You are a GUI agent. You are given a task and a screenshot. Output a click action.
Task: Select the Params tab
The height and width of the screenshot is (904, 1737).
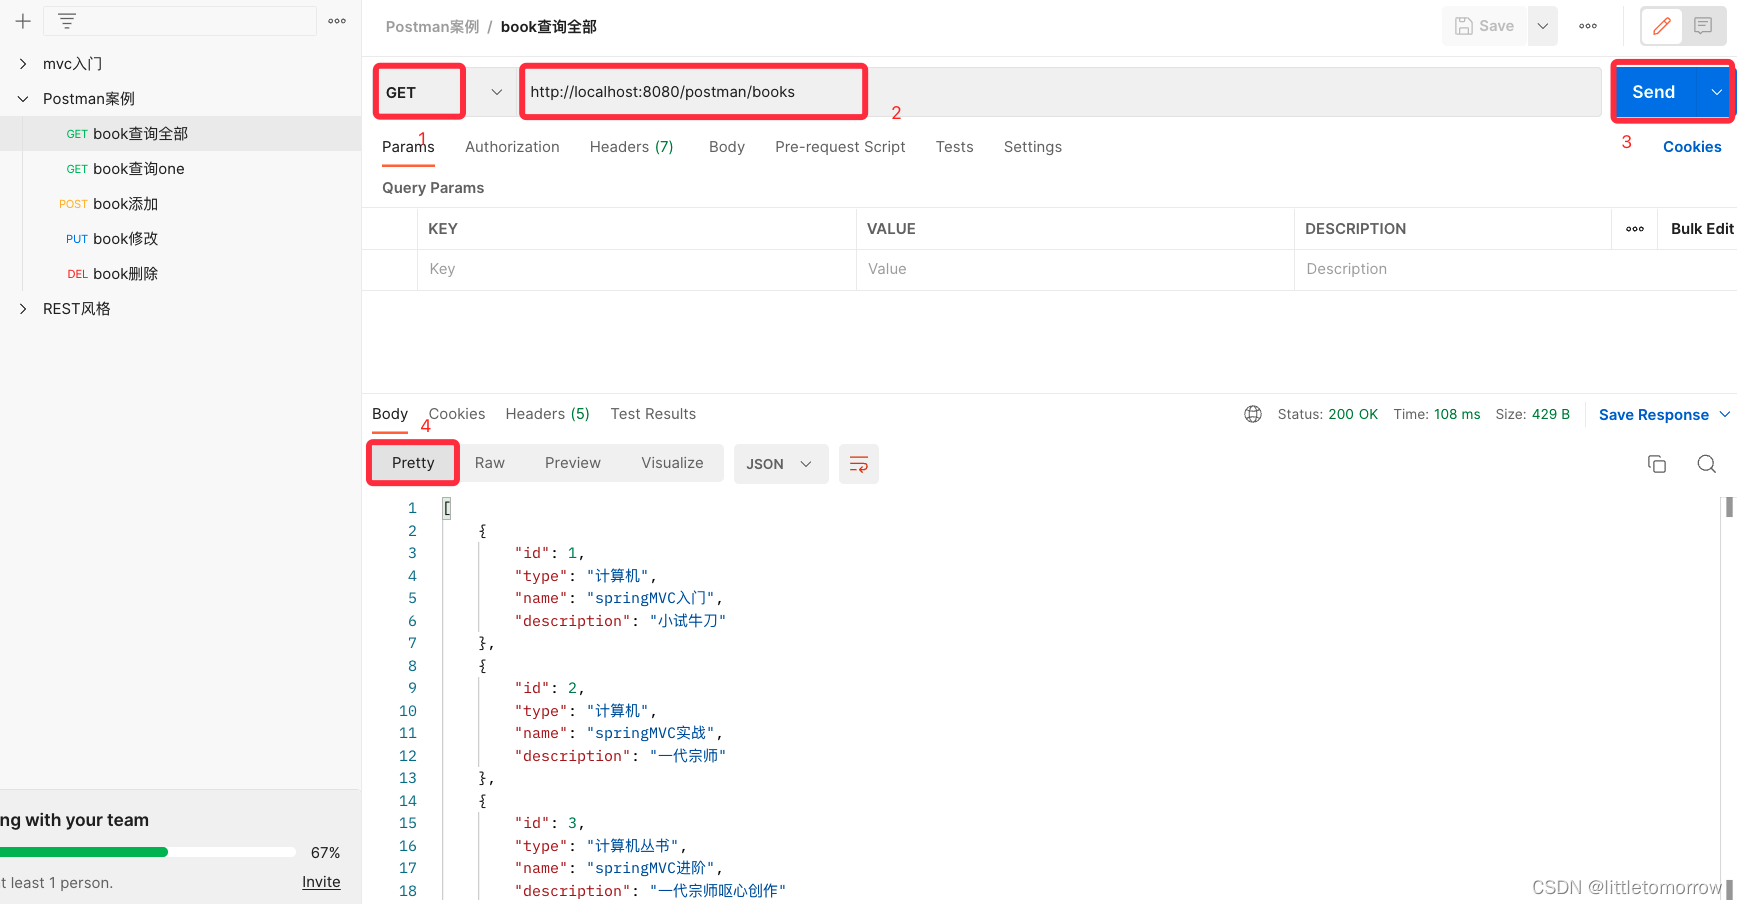point(408,147)
